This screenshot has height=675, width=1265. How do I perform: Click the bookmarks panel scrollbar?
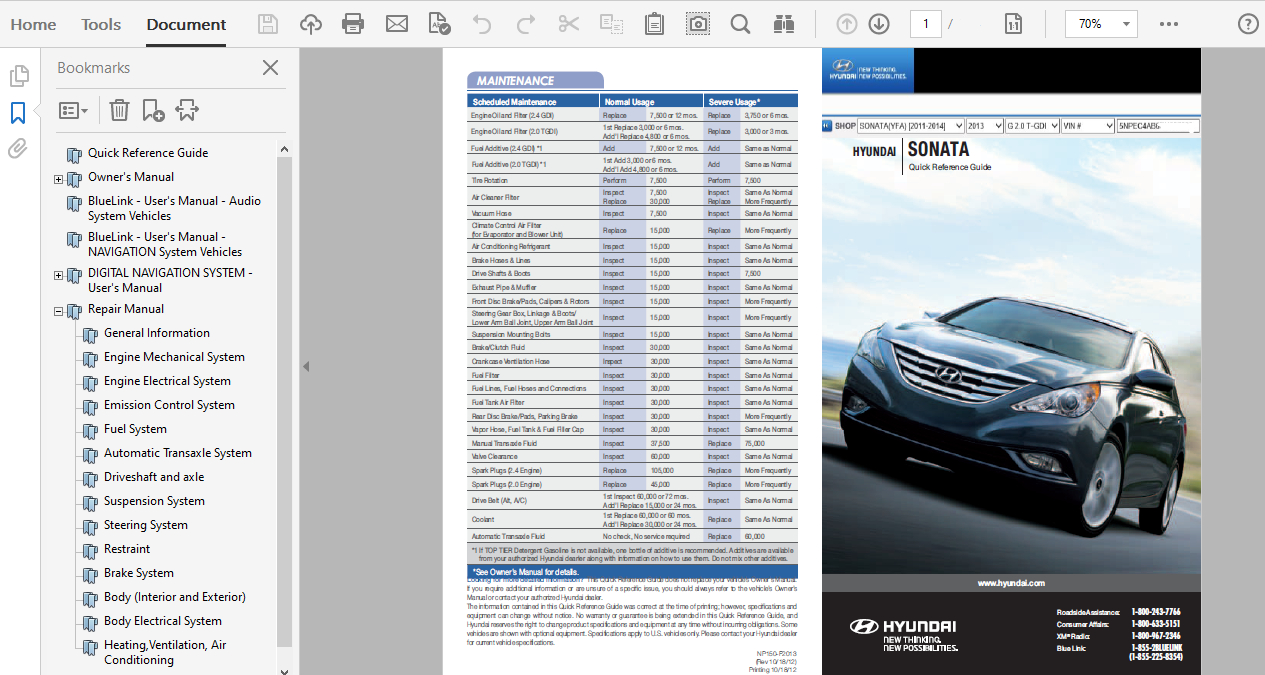(284, 400)
